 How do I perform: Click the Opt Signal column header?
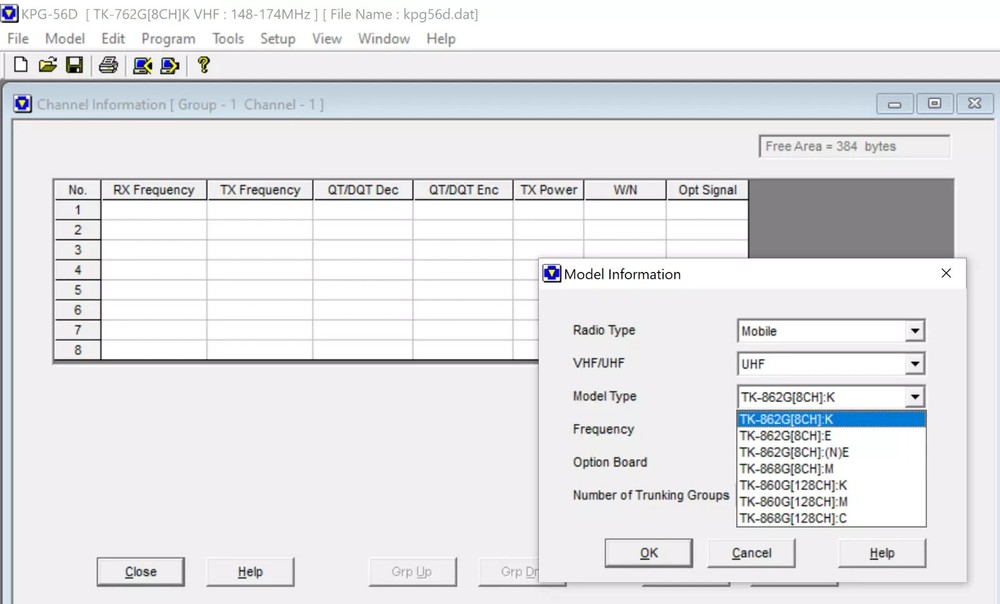pyautogui.click(x=707, y=190)
